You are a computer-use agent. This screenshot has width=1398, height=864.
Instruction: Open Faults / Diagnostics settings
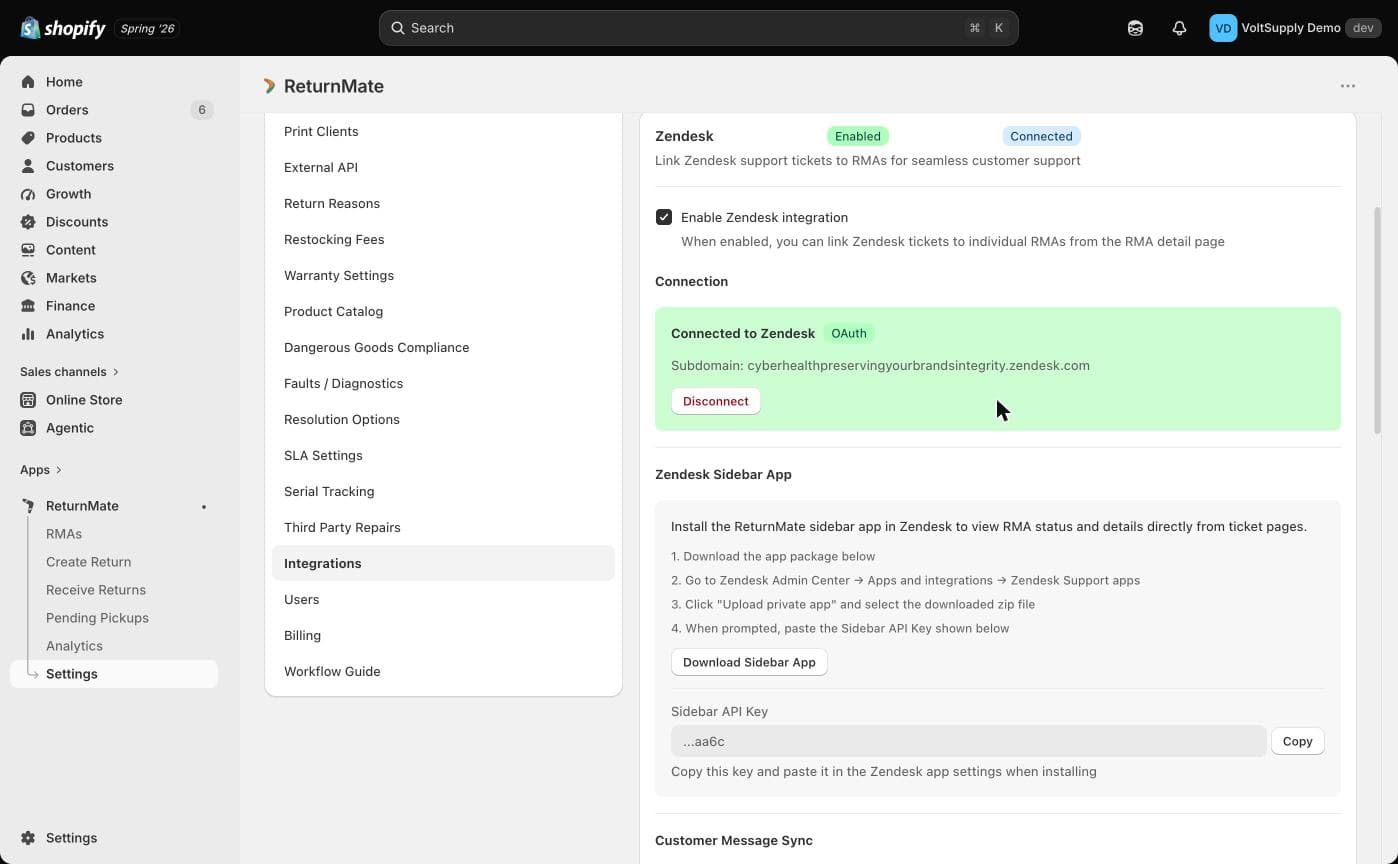[443, 384]
